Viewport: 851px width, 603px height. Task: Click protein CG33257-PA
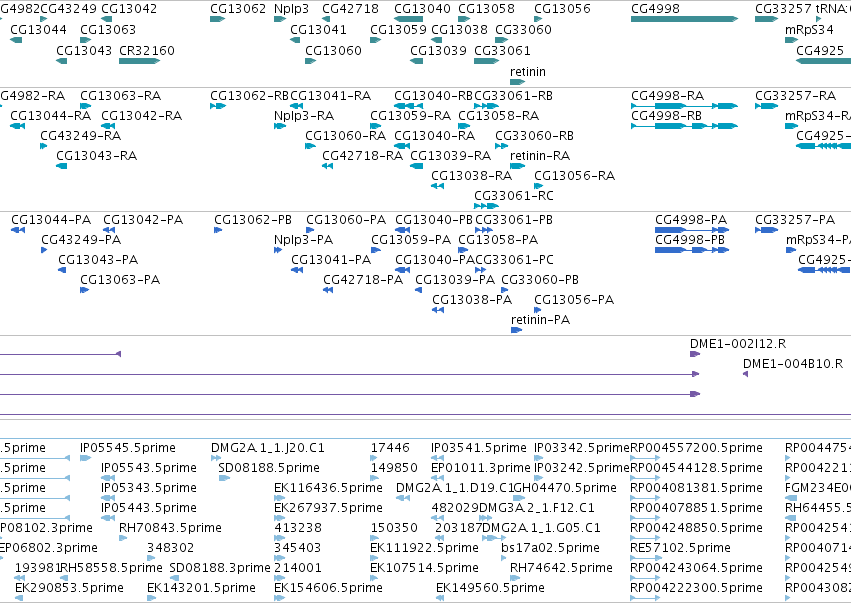click(x=795, y=220)
